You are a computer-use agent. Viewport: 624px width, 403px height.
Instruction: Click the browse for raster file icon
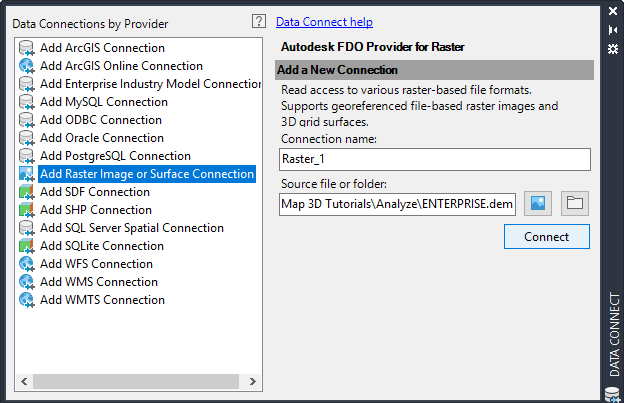pos(539,204)
